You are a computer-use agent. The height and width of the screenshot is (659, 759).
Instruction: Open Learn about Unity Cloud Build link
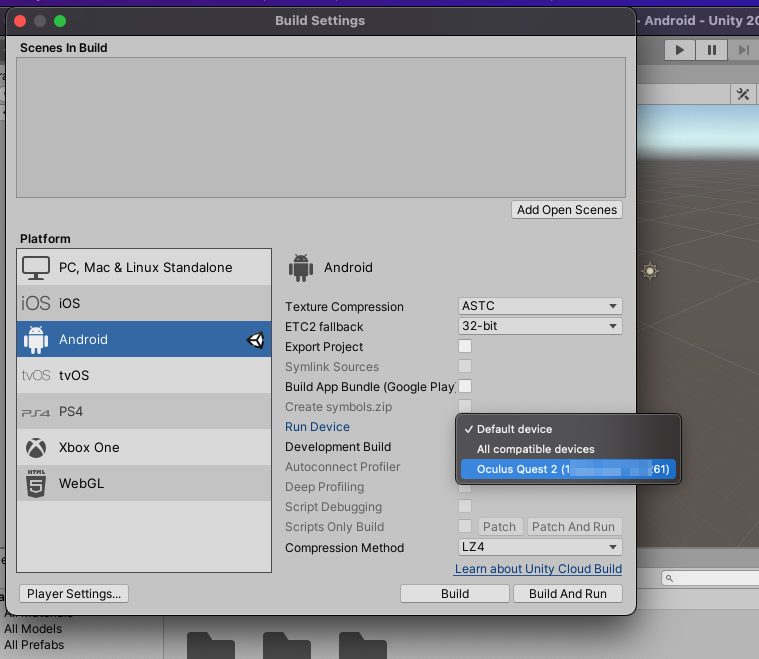538,568
